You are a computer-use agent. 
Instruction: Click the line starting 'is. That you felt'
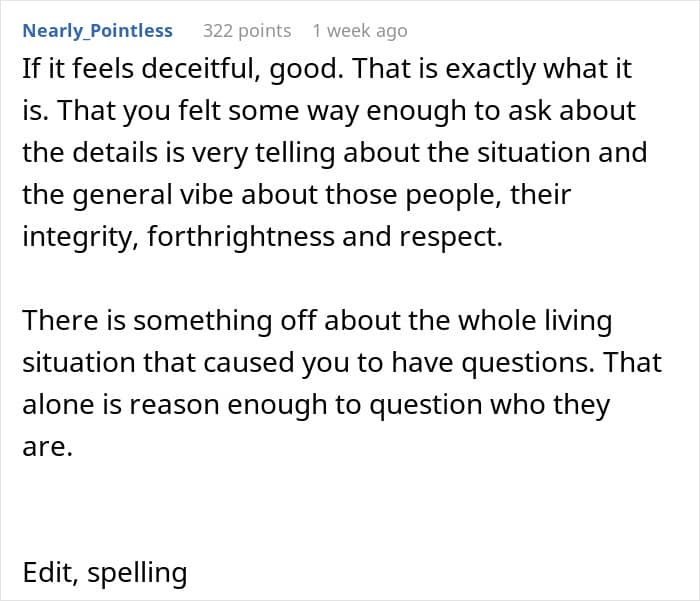coord(329,111)
